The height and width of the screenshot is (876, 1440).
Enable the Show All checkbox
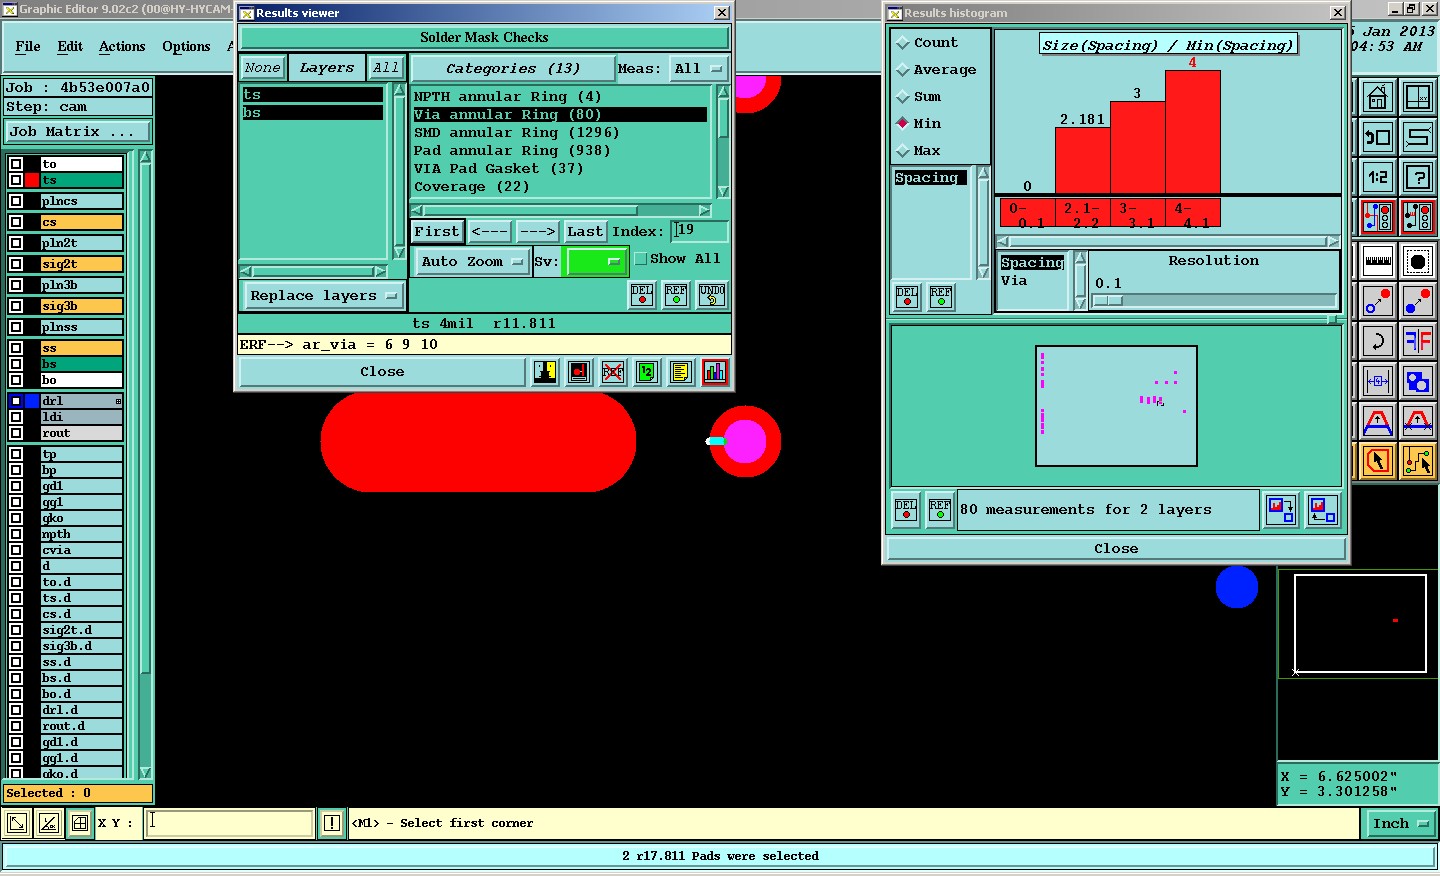641,259
